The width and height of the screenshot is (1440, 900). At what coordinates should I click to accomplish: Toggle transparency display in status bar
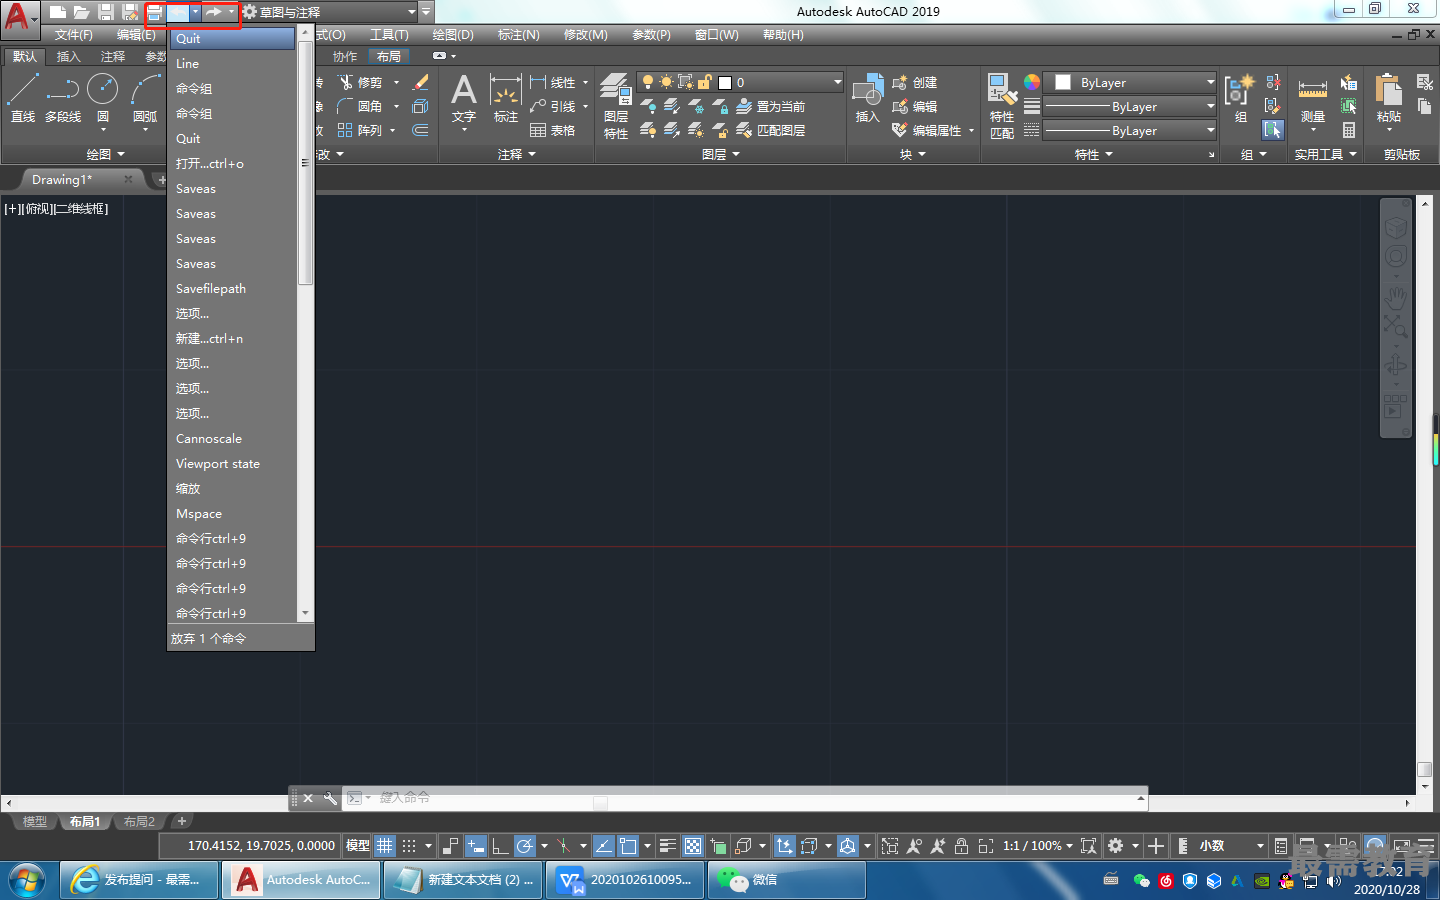click(693, 846)
